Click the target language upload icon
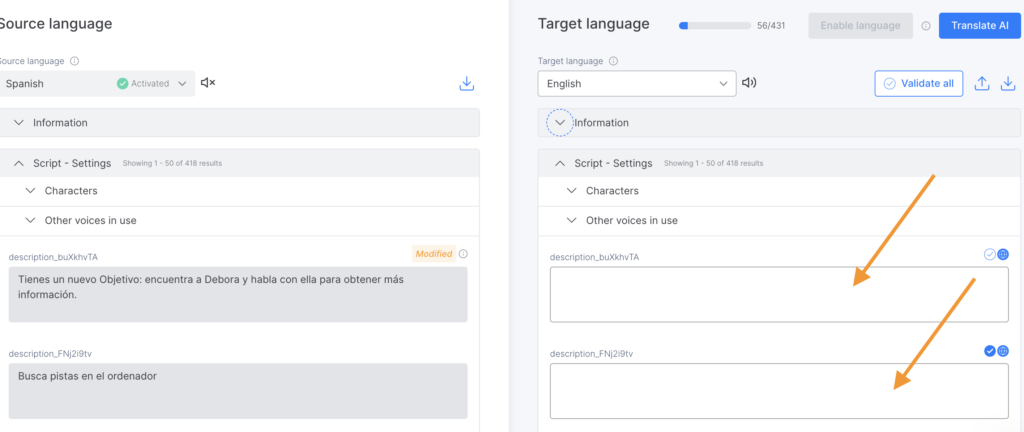 (x=982, y=84)
